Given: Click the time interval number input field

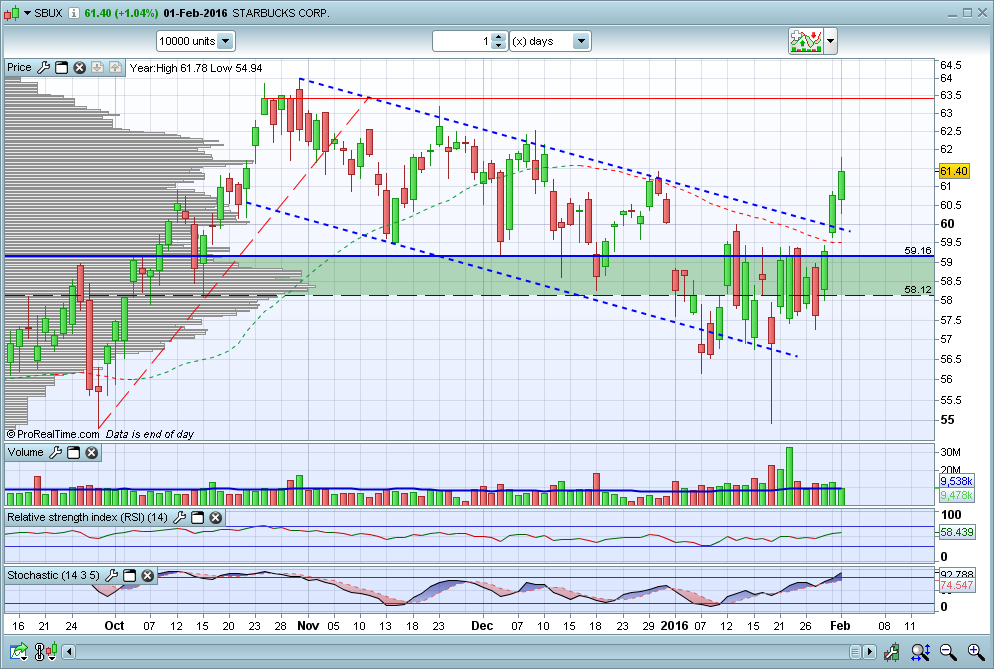Looking at the screenshot, I should [x=462, y=41].
